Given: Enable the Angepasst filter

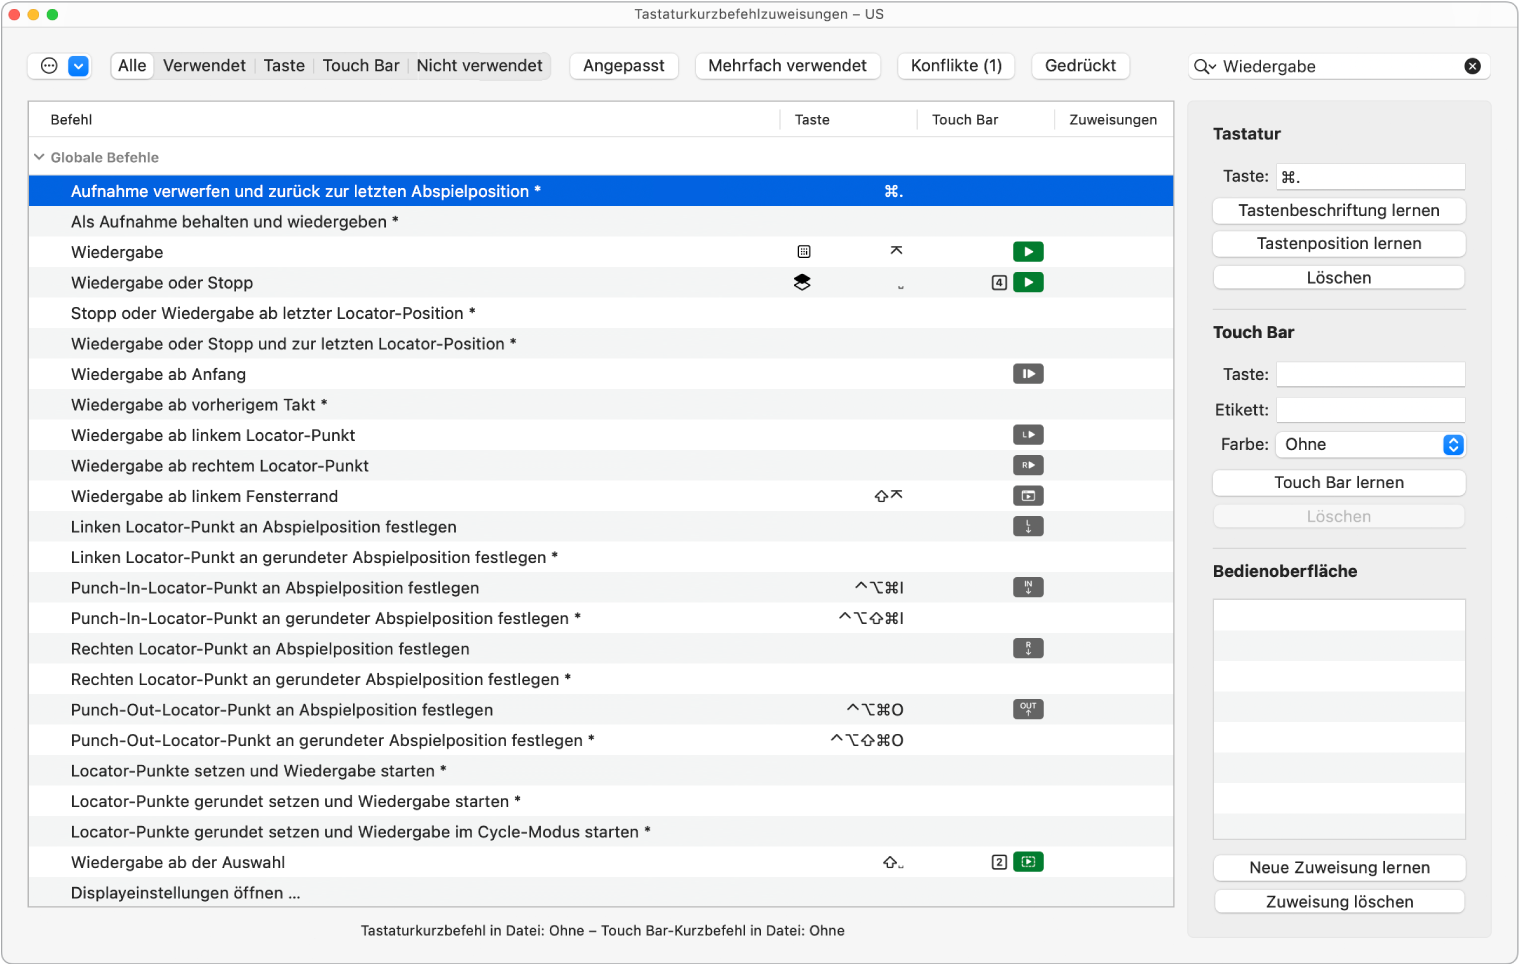Looking at the screenshot, I should tap(624, 66).
